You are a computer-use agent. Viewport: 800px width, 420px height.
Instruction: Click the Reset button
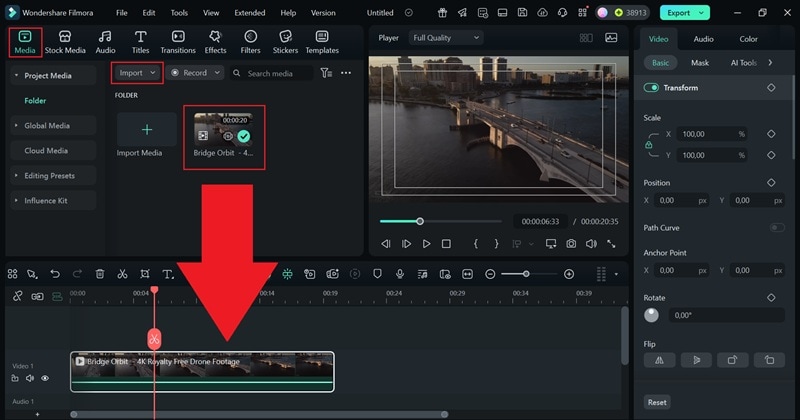click(657, 402)
